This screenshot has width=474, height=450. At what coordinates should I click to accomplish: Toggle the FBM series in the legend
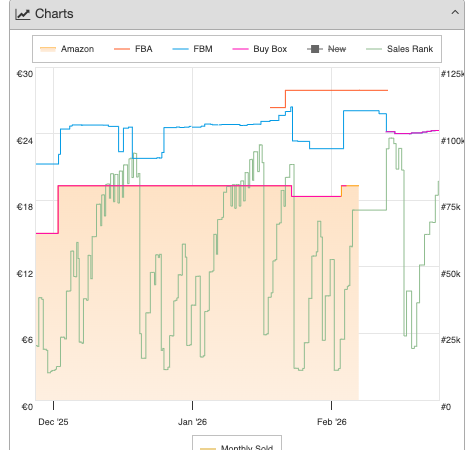click(192, 49)
